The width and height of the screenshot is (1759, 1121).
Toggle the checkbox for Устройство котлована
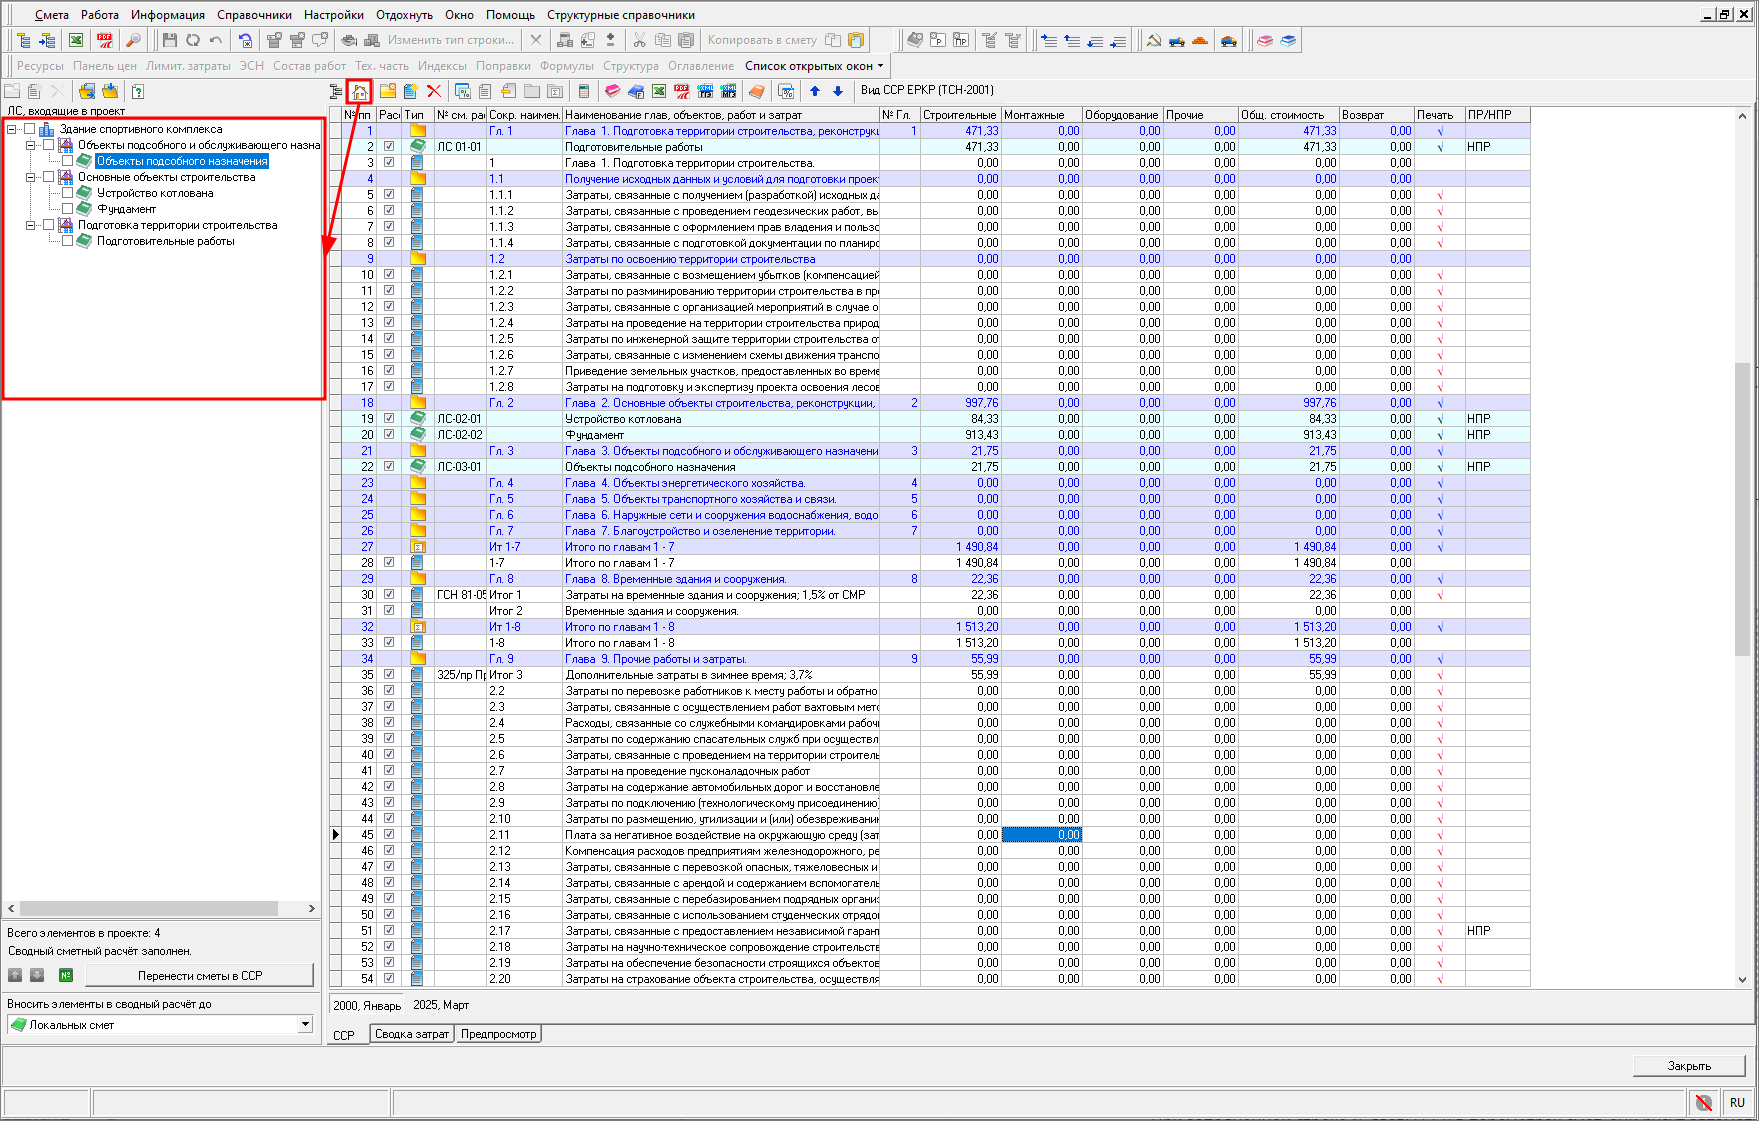point(67,193)
